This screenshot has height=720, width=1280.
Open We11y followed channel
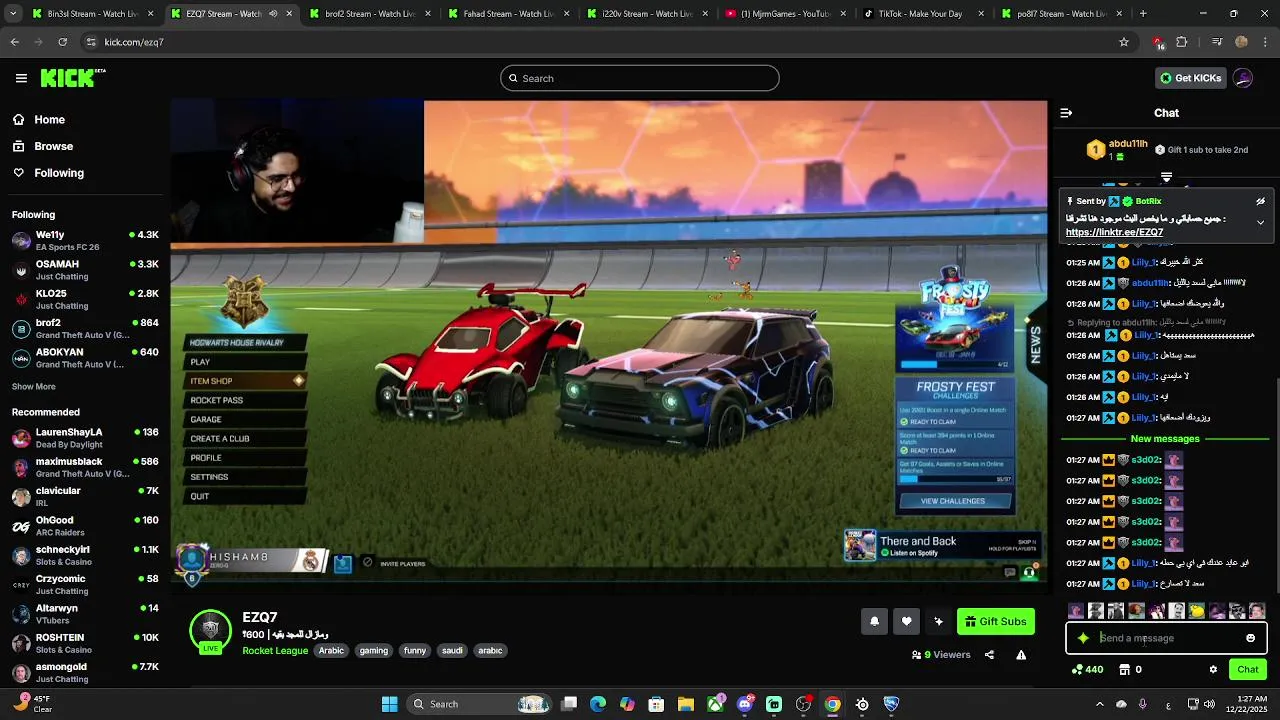[x=84, y=240]
